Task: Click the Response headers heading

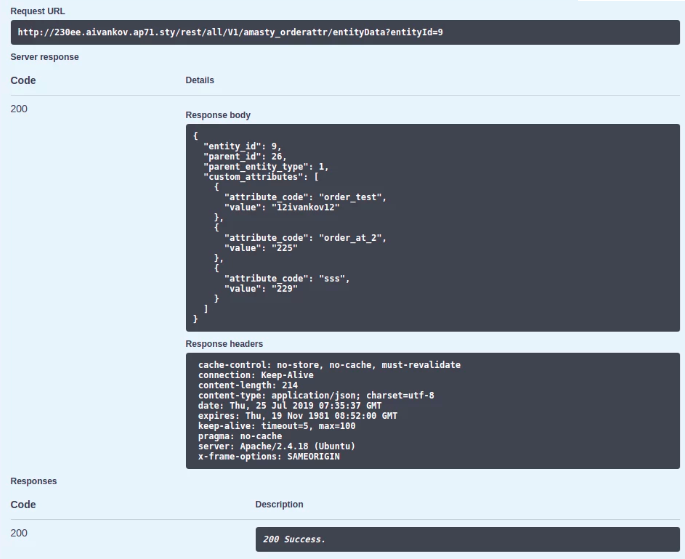Action: click(224, 344)
